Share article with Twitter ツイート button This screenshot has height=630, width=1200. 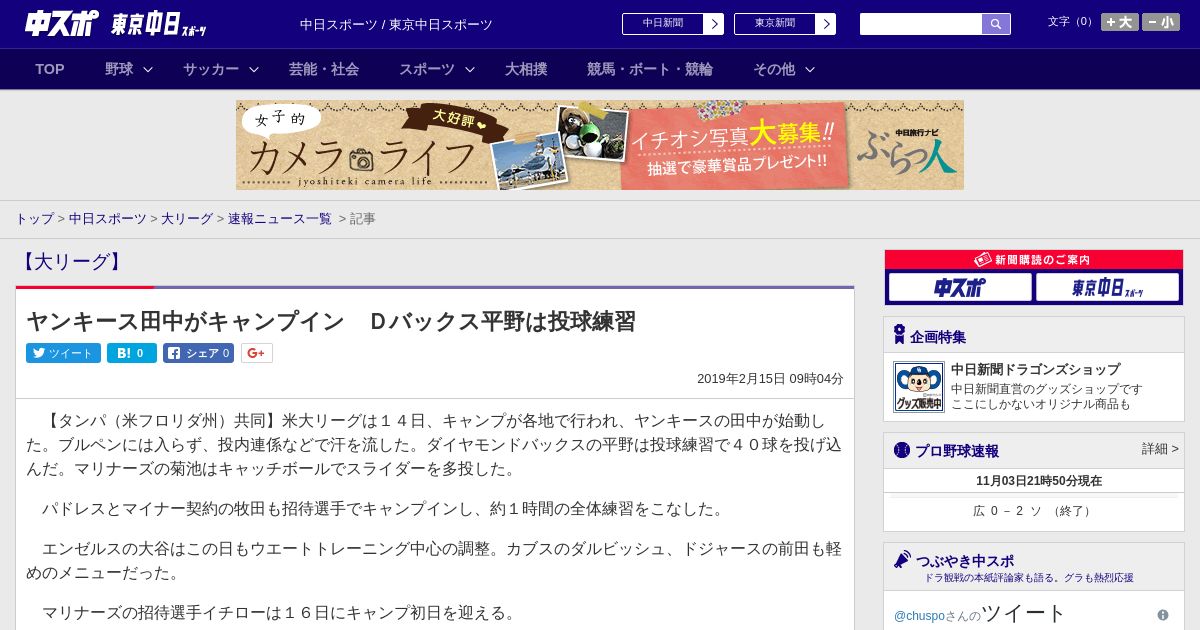click(x=63, y=353)
